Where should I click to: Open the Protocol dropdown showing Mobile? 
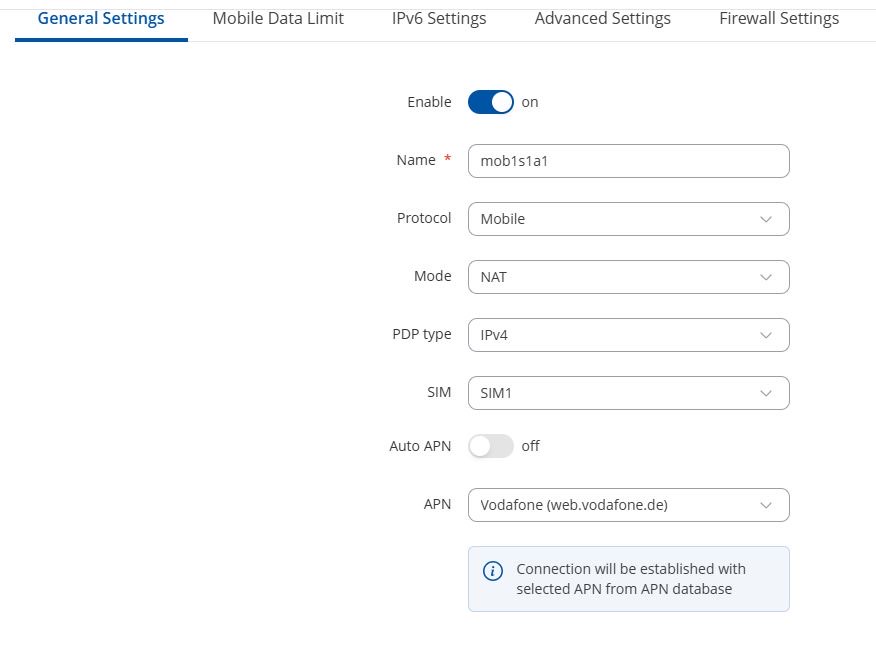[629, 219]
